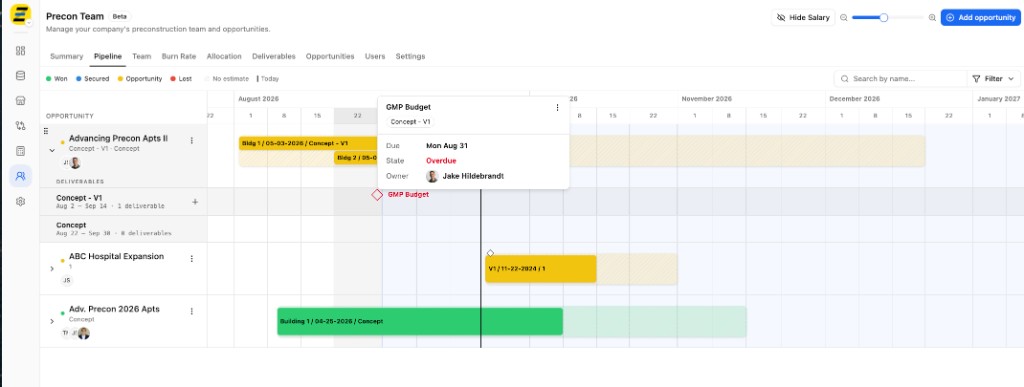Switch to the Opportunities tab
This screenshot has width=1024, height=387.
330,56
